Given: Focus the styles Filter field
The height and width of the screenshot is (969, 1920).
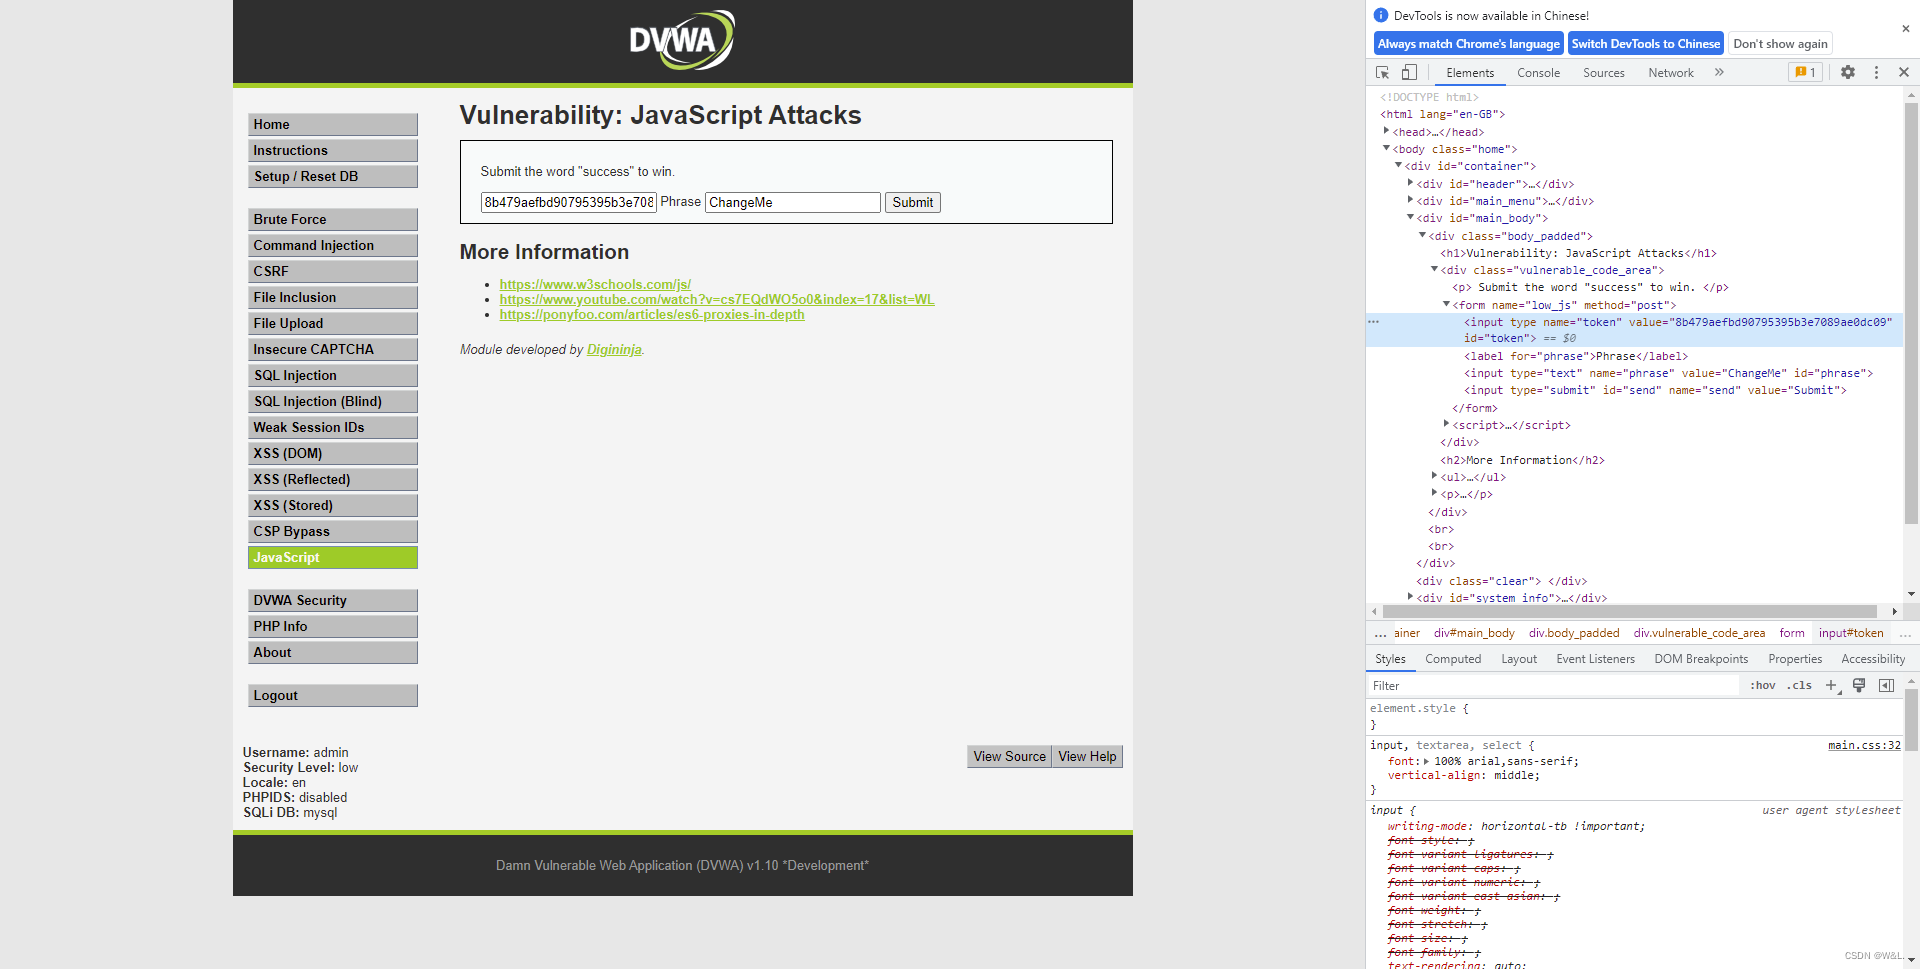Looking at the screenshot, I should tap(1553, 685).
